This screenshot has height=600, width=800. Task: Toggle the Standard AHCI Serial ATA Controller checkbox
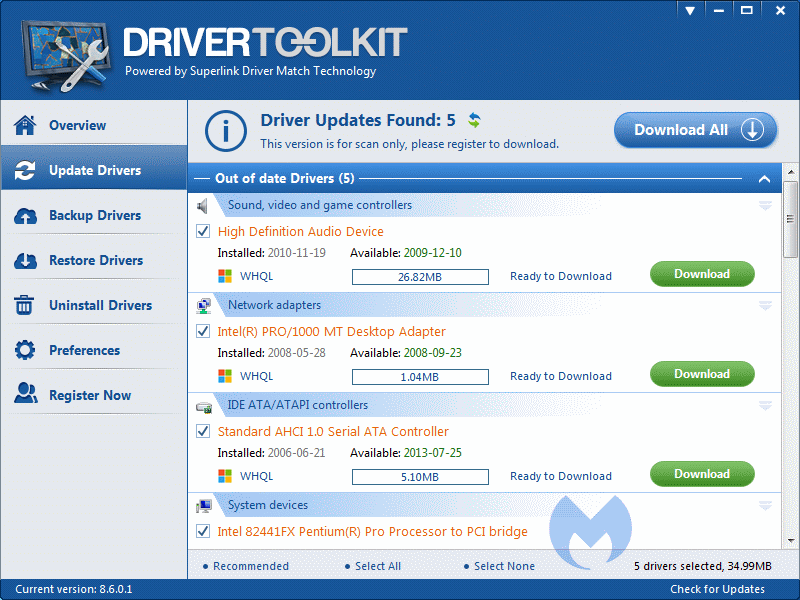(x=204, y=431)
